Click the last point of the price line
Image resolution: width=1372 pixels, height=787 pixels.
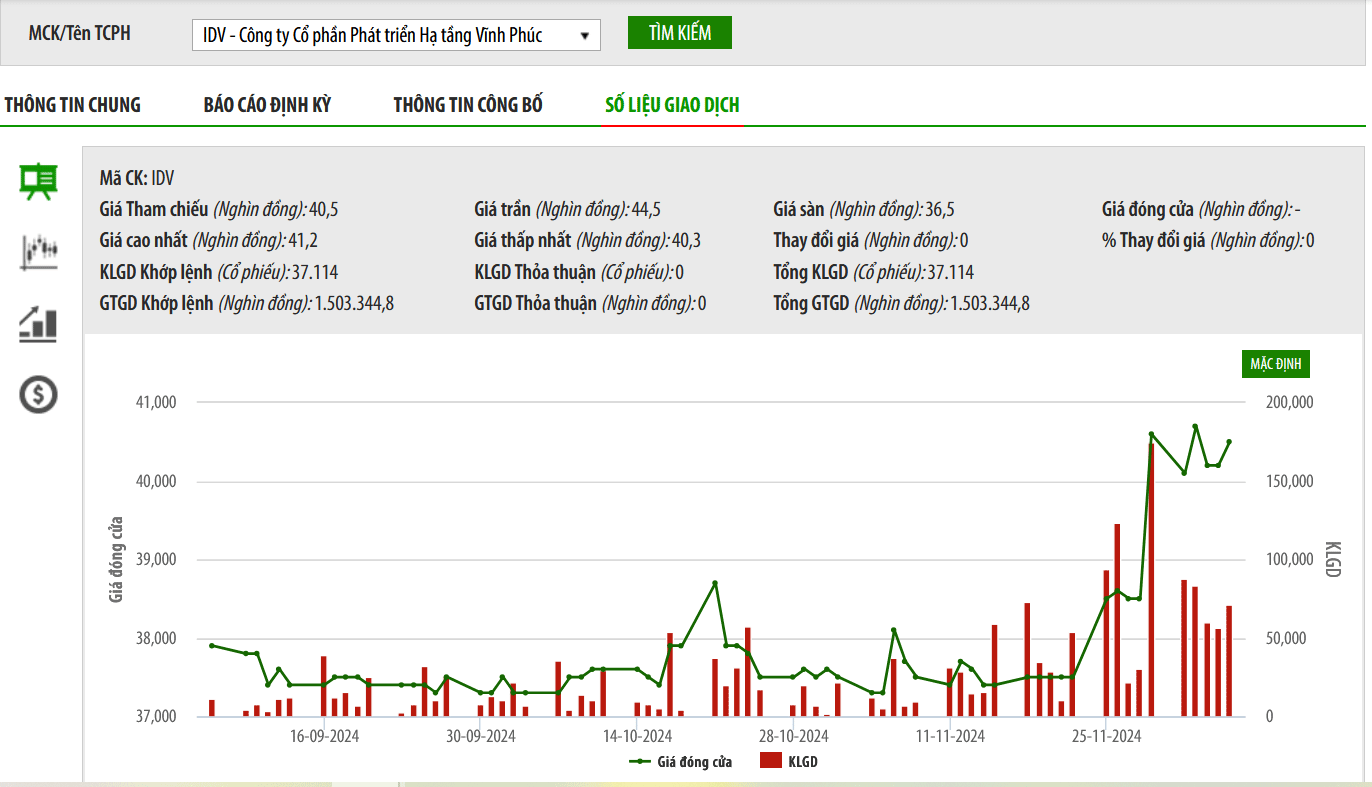click(x=1229, y=442)
